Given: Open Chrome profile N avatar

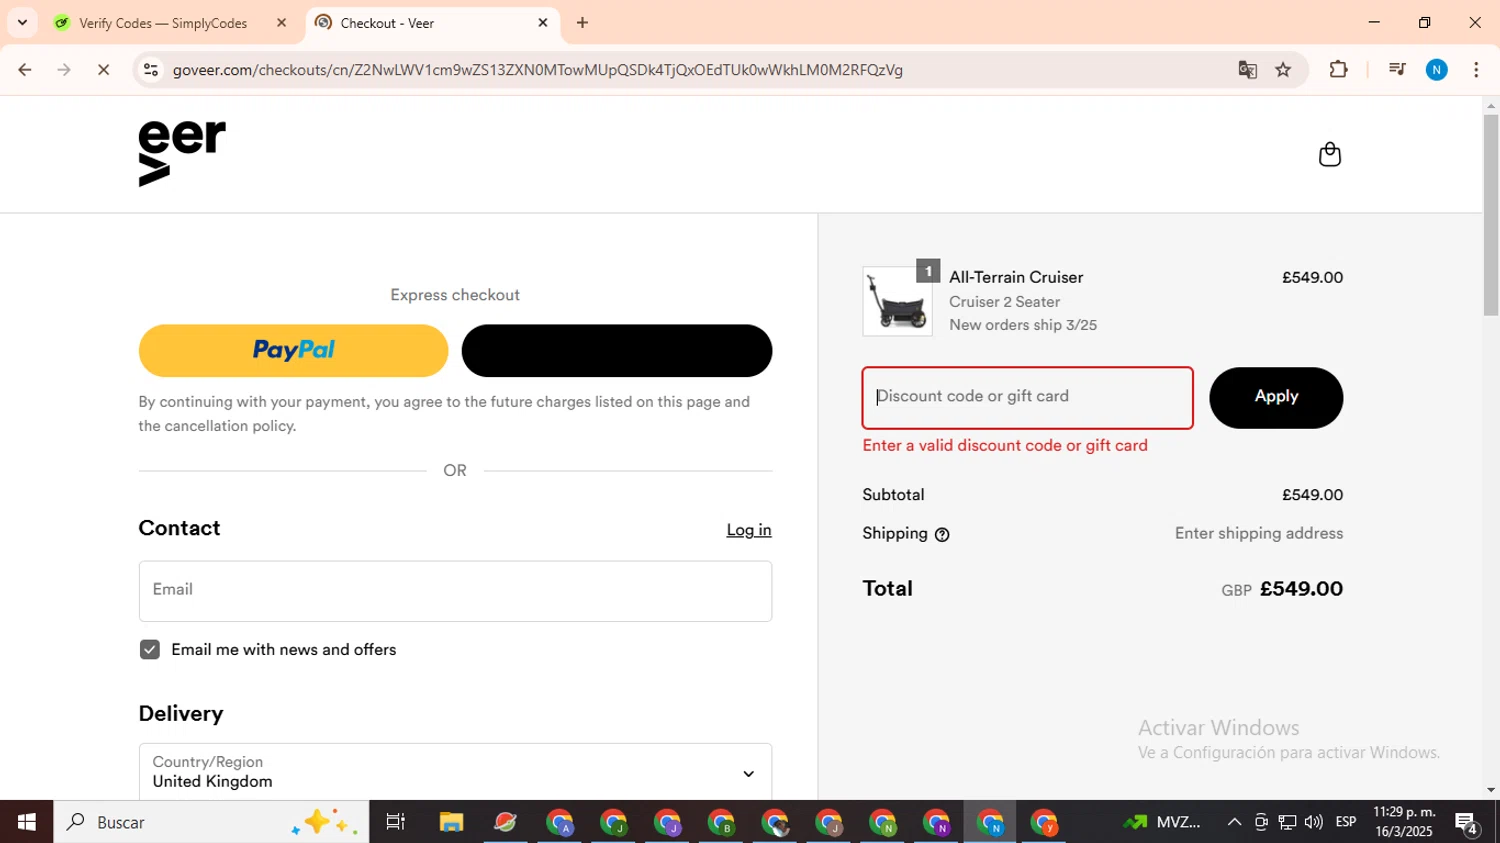Looking at the screenshot, I should [x=1437, y=70].
